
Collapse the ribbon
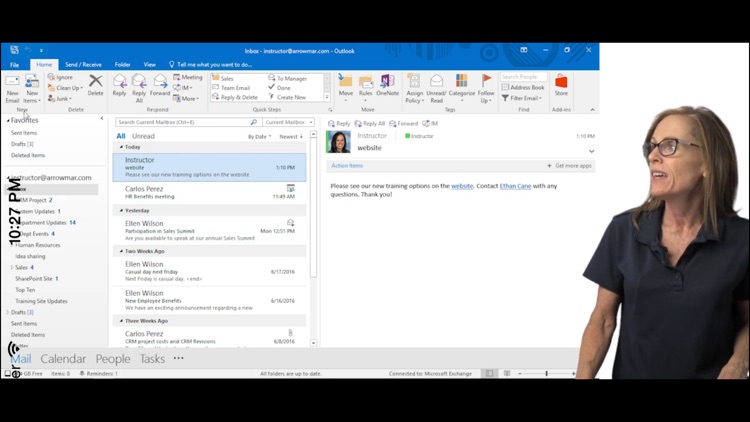tap(593, 110)
